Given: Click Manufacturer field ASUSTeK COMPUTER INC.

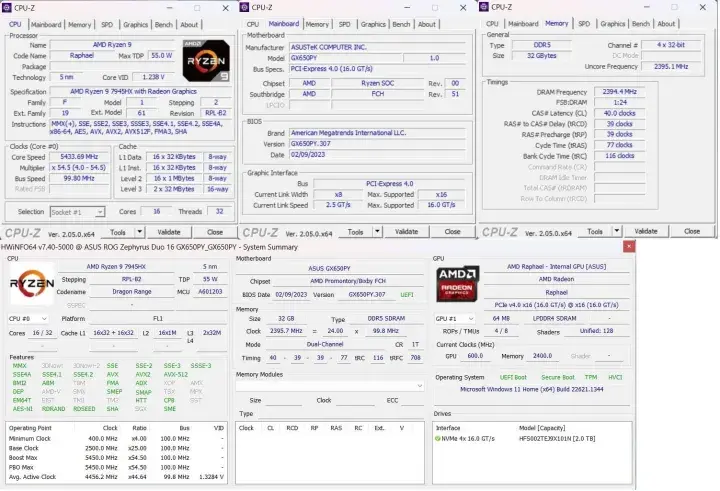Looking at the screenshot, I should pos(377,47).
